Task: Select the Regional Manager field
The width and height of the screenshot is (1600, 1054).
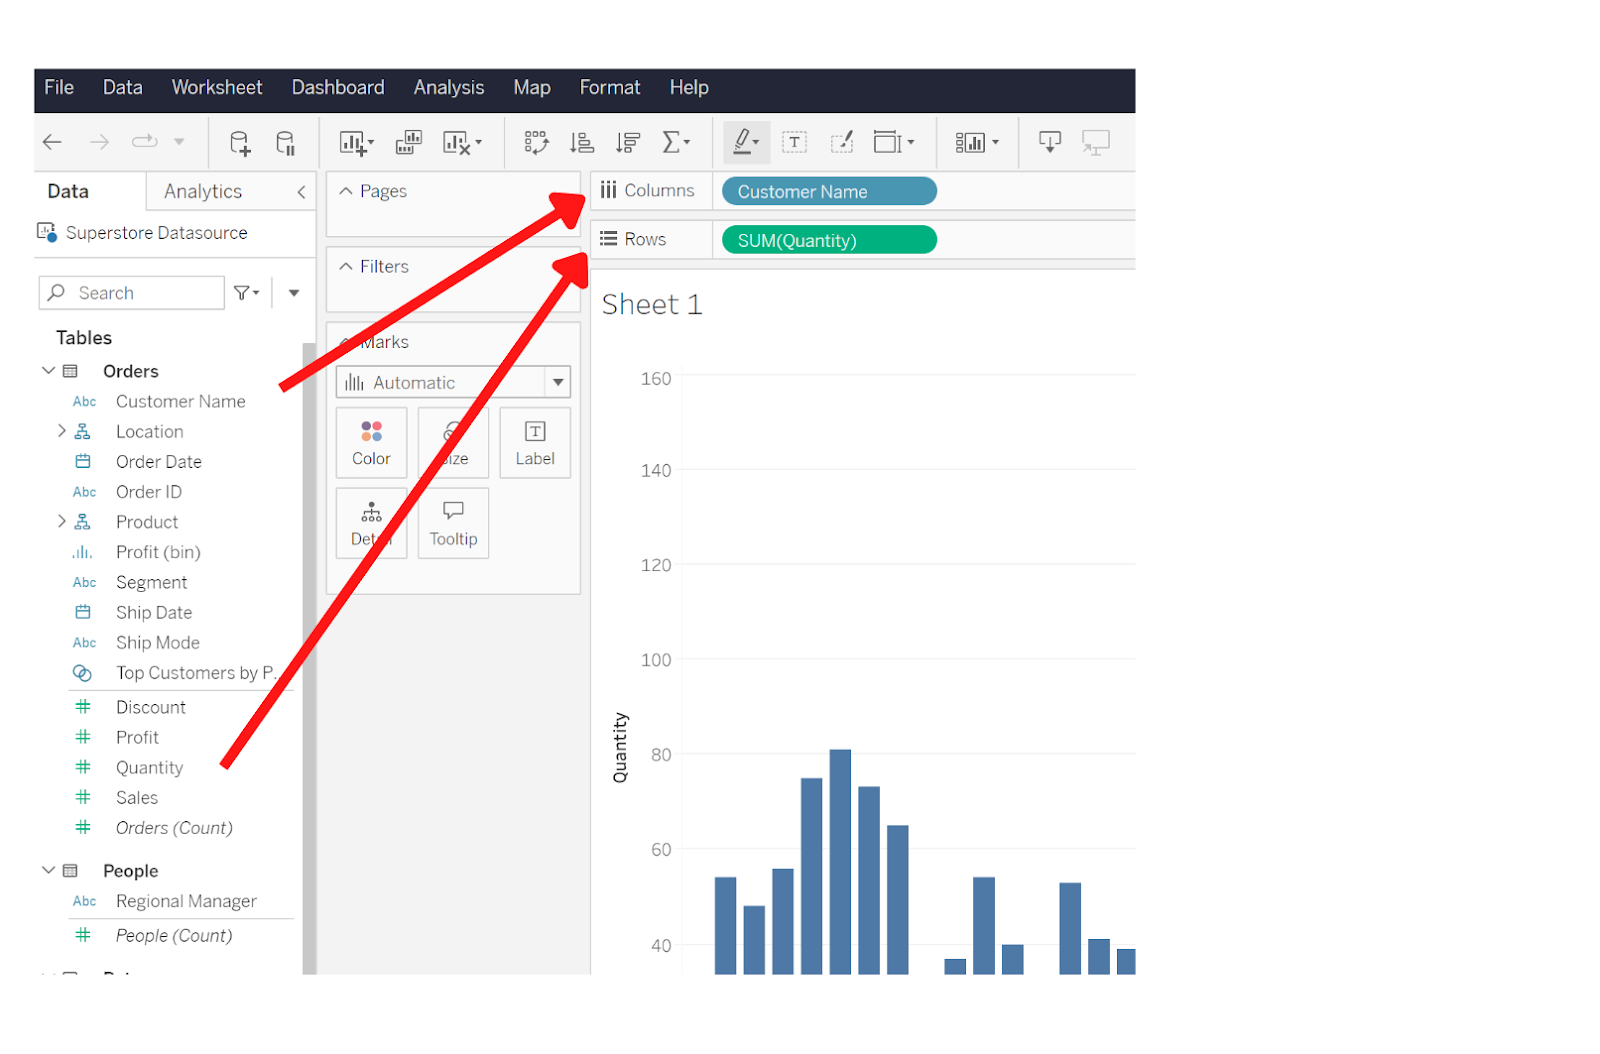Action: point(187,901)
